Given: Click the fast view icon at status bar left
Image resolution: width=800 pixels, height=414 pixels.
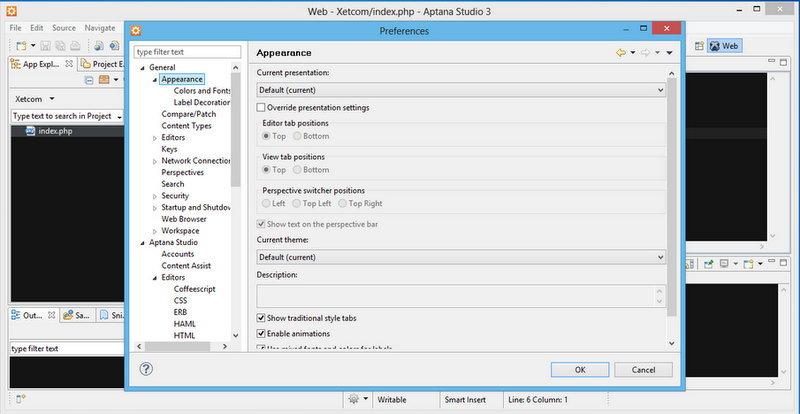Looking at the screenshot, I should (21, 399).
